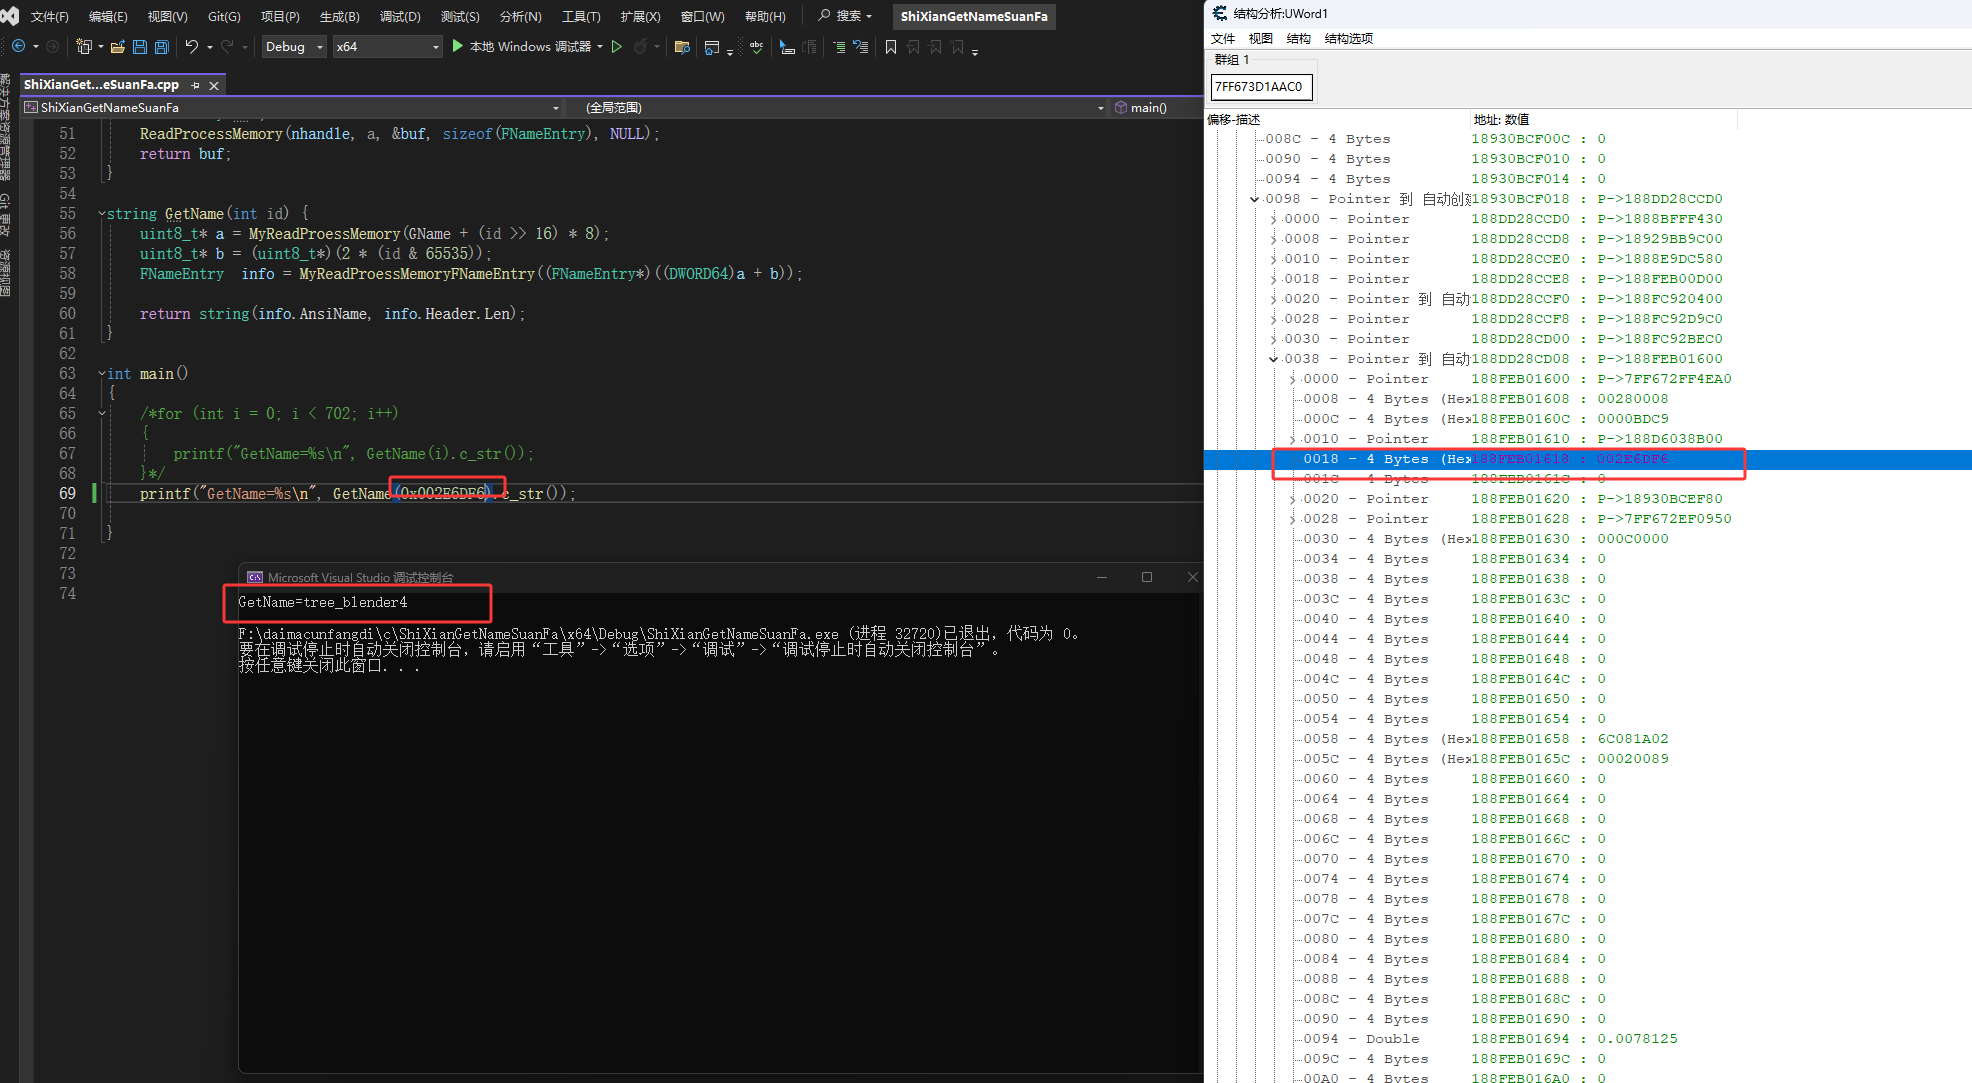Collapse the 0038 Pointer tree node
1972x1083 pixels.
point(1273,359)
